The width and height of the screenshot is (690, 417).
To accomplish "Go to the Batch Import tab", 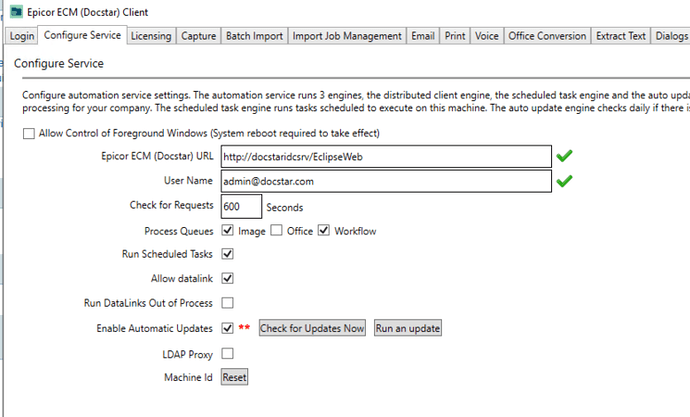I will 254,36.
